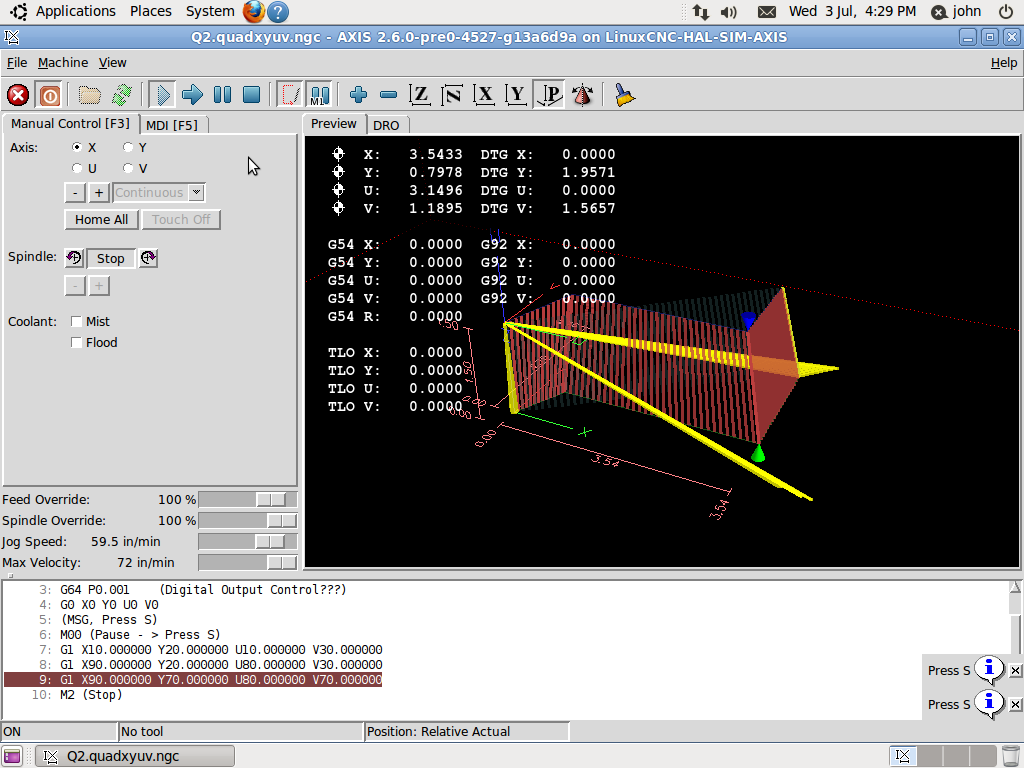Reload the current G-code file

click(121, 95)
